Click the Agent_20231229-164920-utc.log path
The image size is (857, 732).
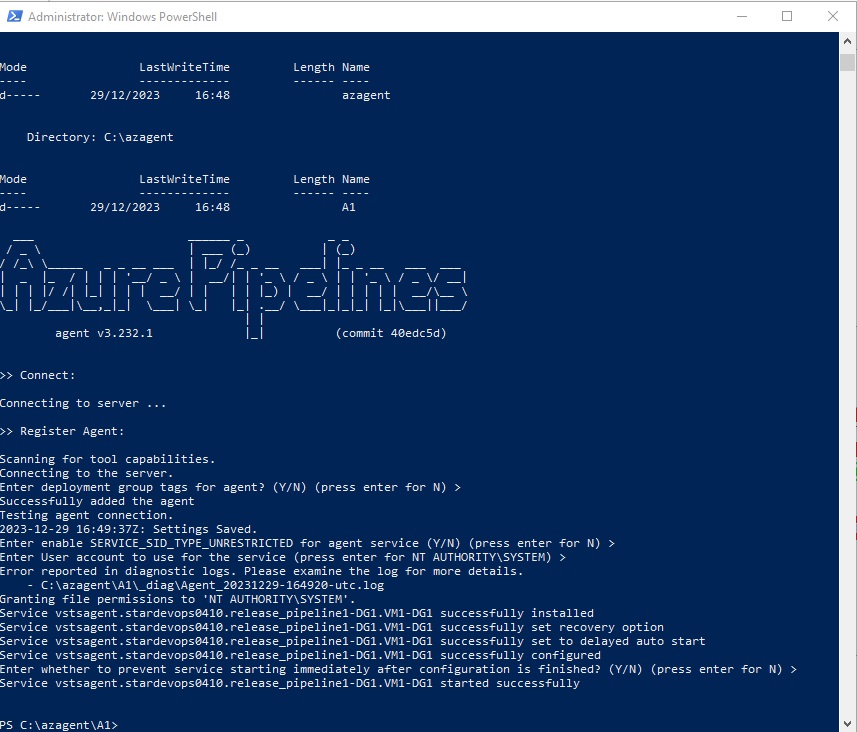213,585
